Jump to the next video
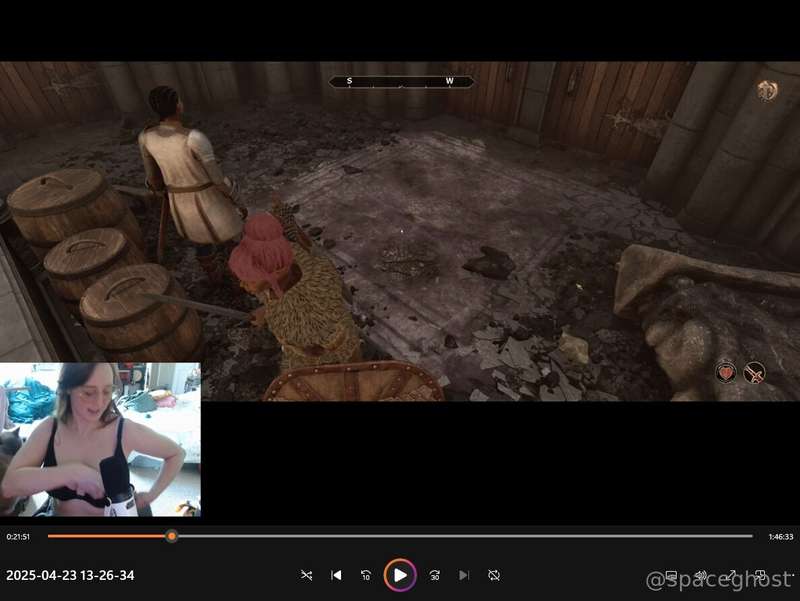The width and height of the screenshot is (800, 601). (x=463, y=575)
